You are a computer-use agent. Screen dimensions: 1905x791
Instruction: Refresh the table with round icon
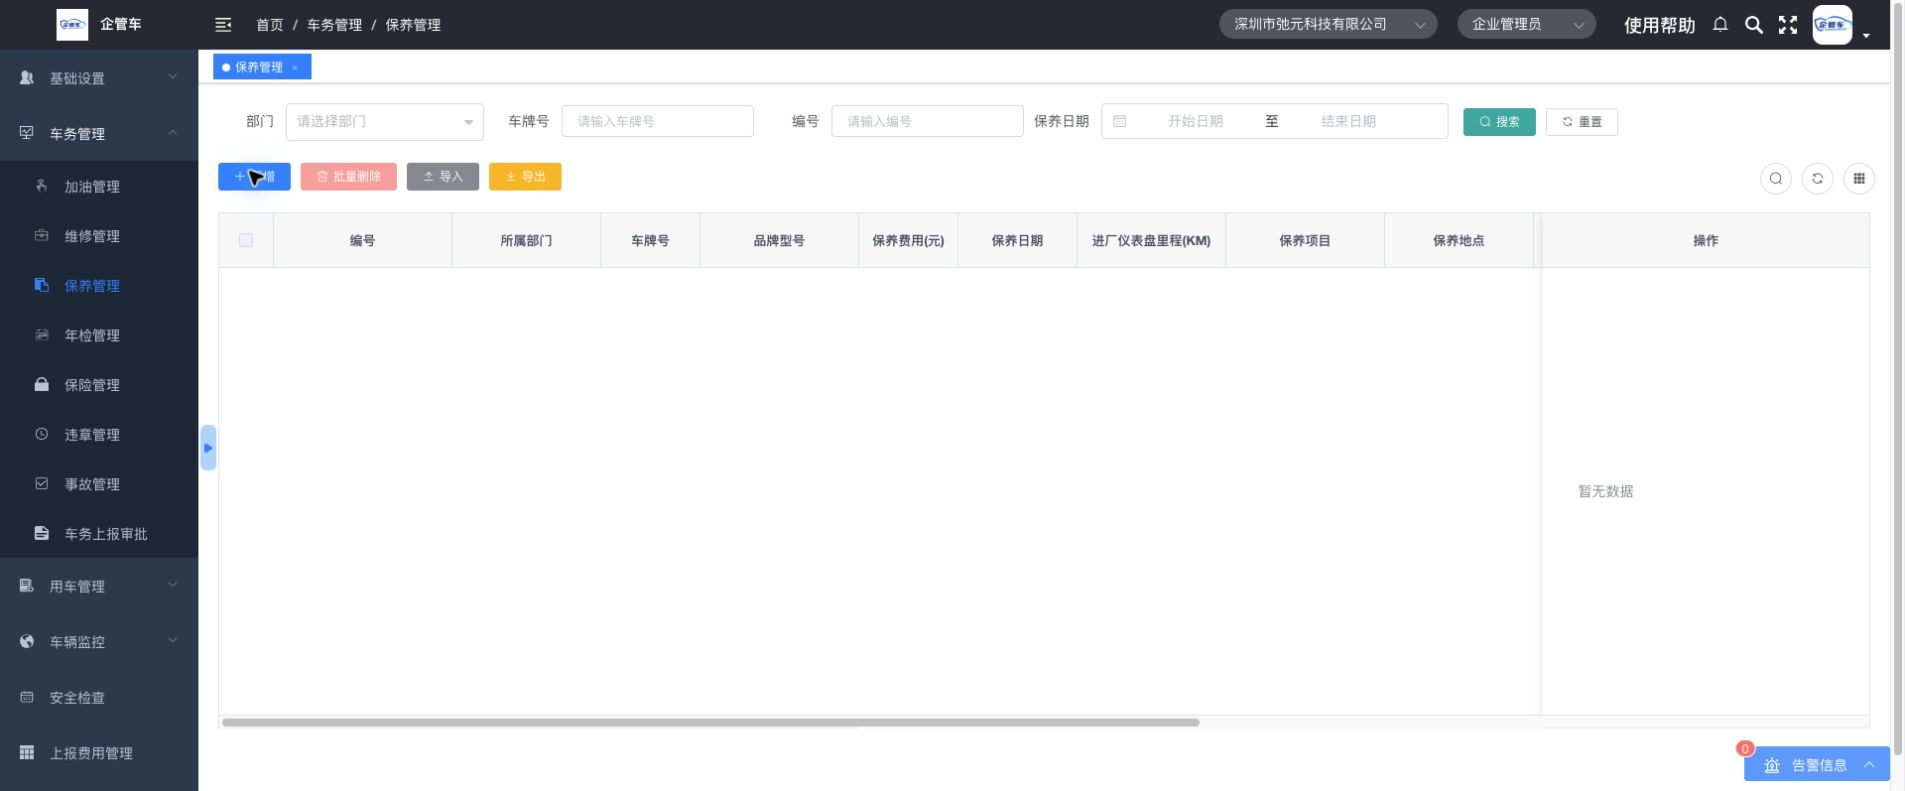(1817, 179)
